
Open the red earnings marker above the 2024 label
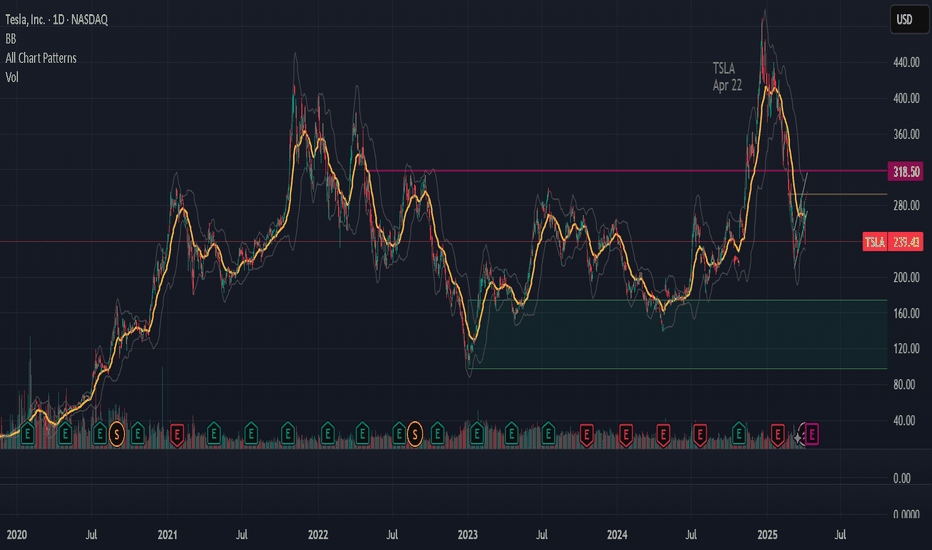point(625,435)
